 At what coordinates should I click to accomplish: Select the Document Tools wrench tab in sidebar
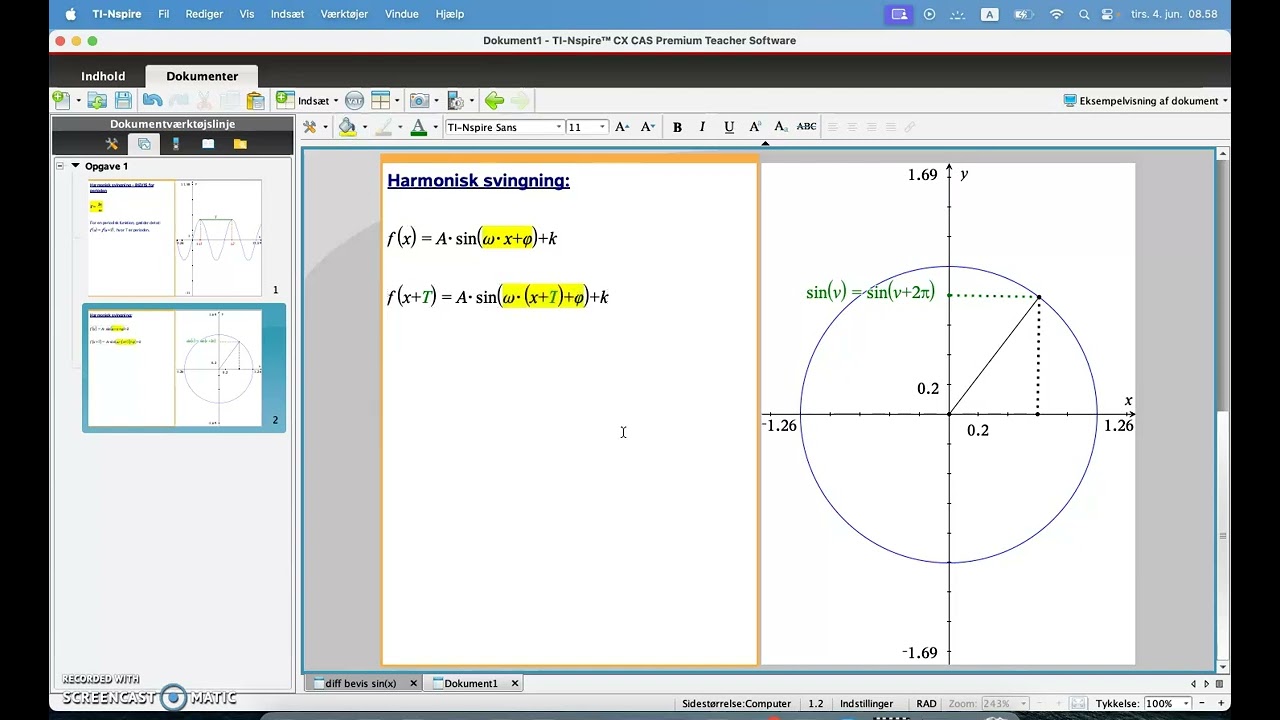[112, 144]
